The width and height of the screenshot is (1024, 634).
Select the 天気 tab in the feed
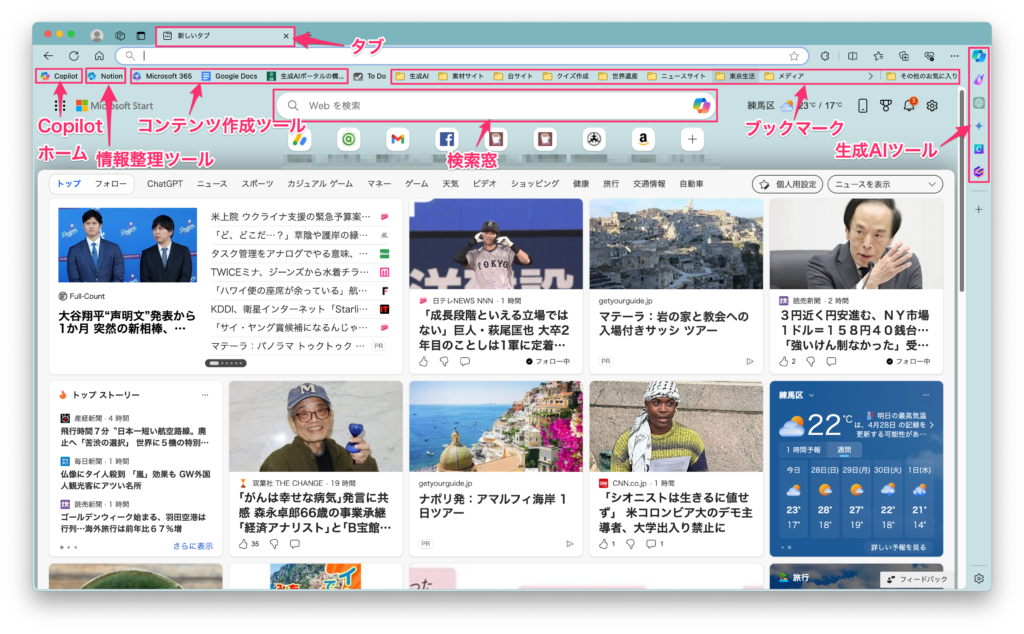[450, 184]
